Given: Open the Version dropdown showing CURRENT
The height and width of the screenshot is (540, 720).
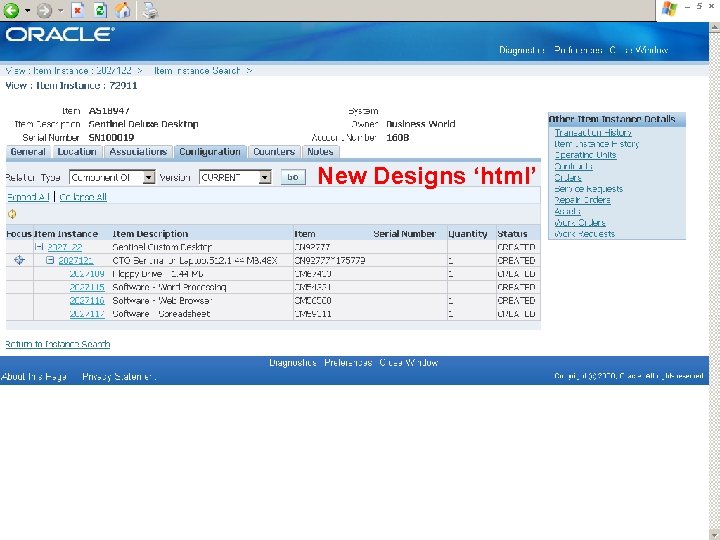Looking at the screenshot, I should (x=265, y=177).
